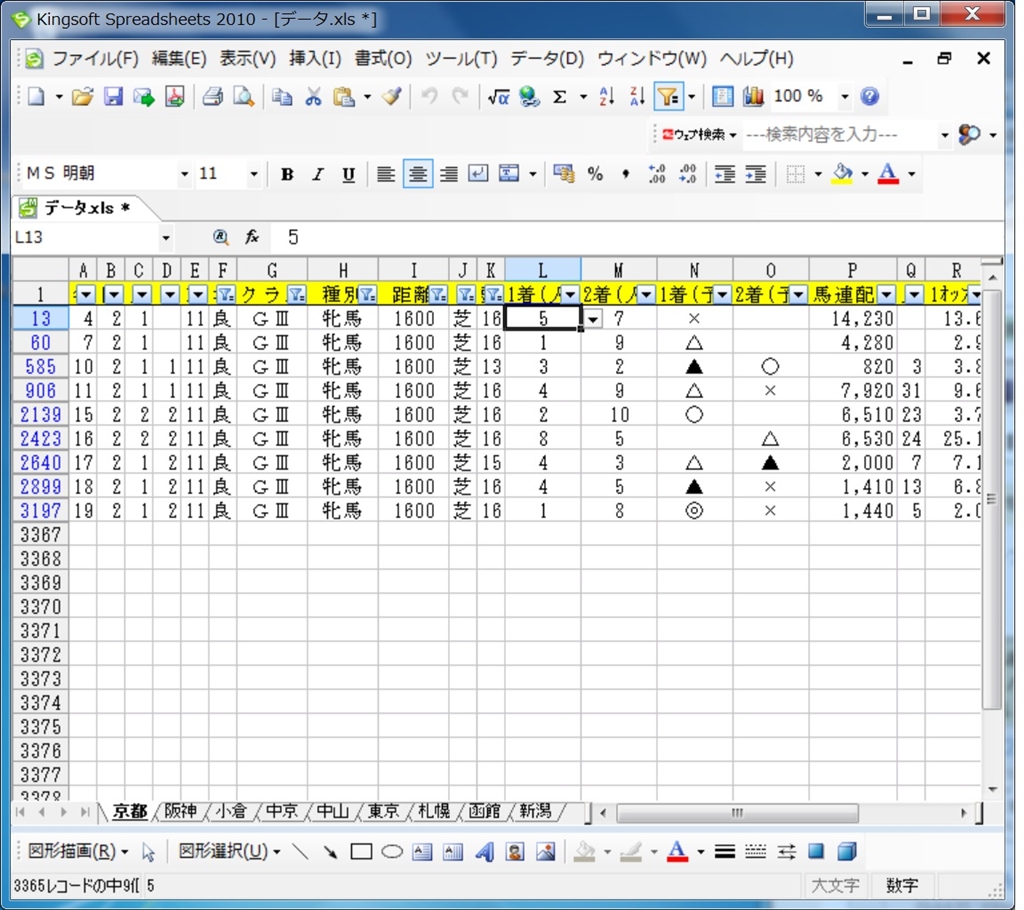This screenshot has height=910, width=1024.
Task: Toggle Bold formatting
Action: tap(287, 175)
